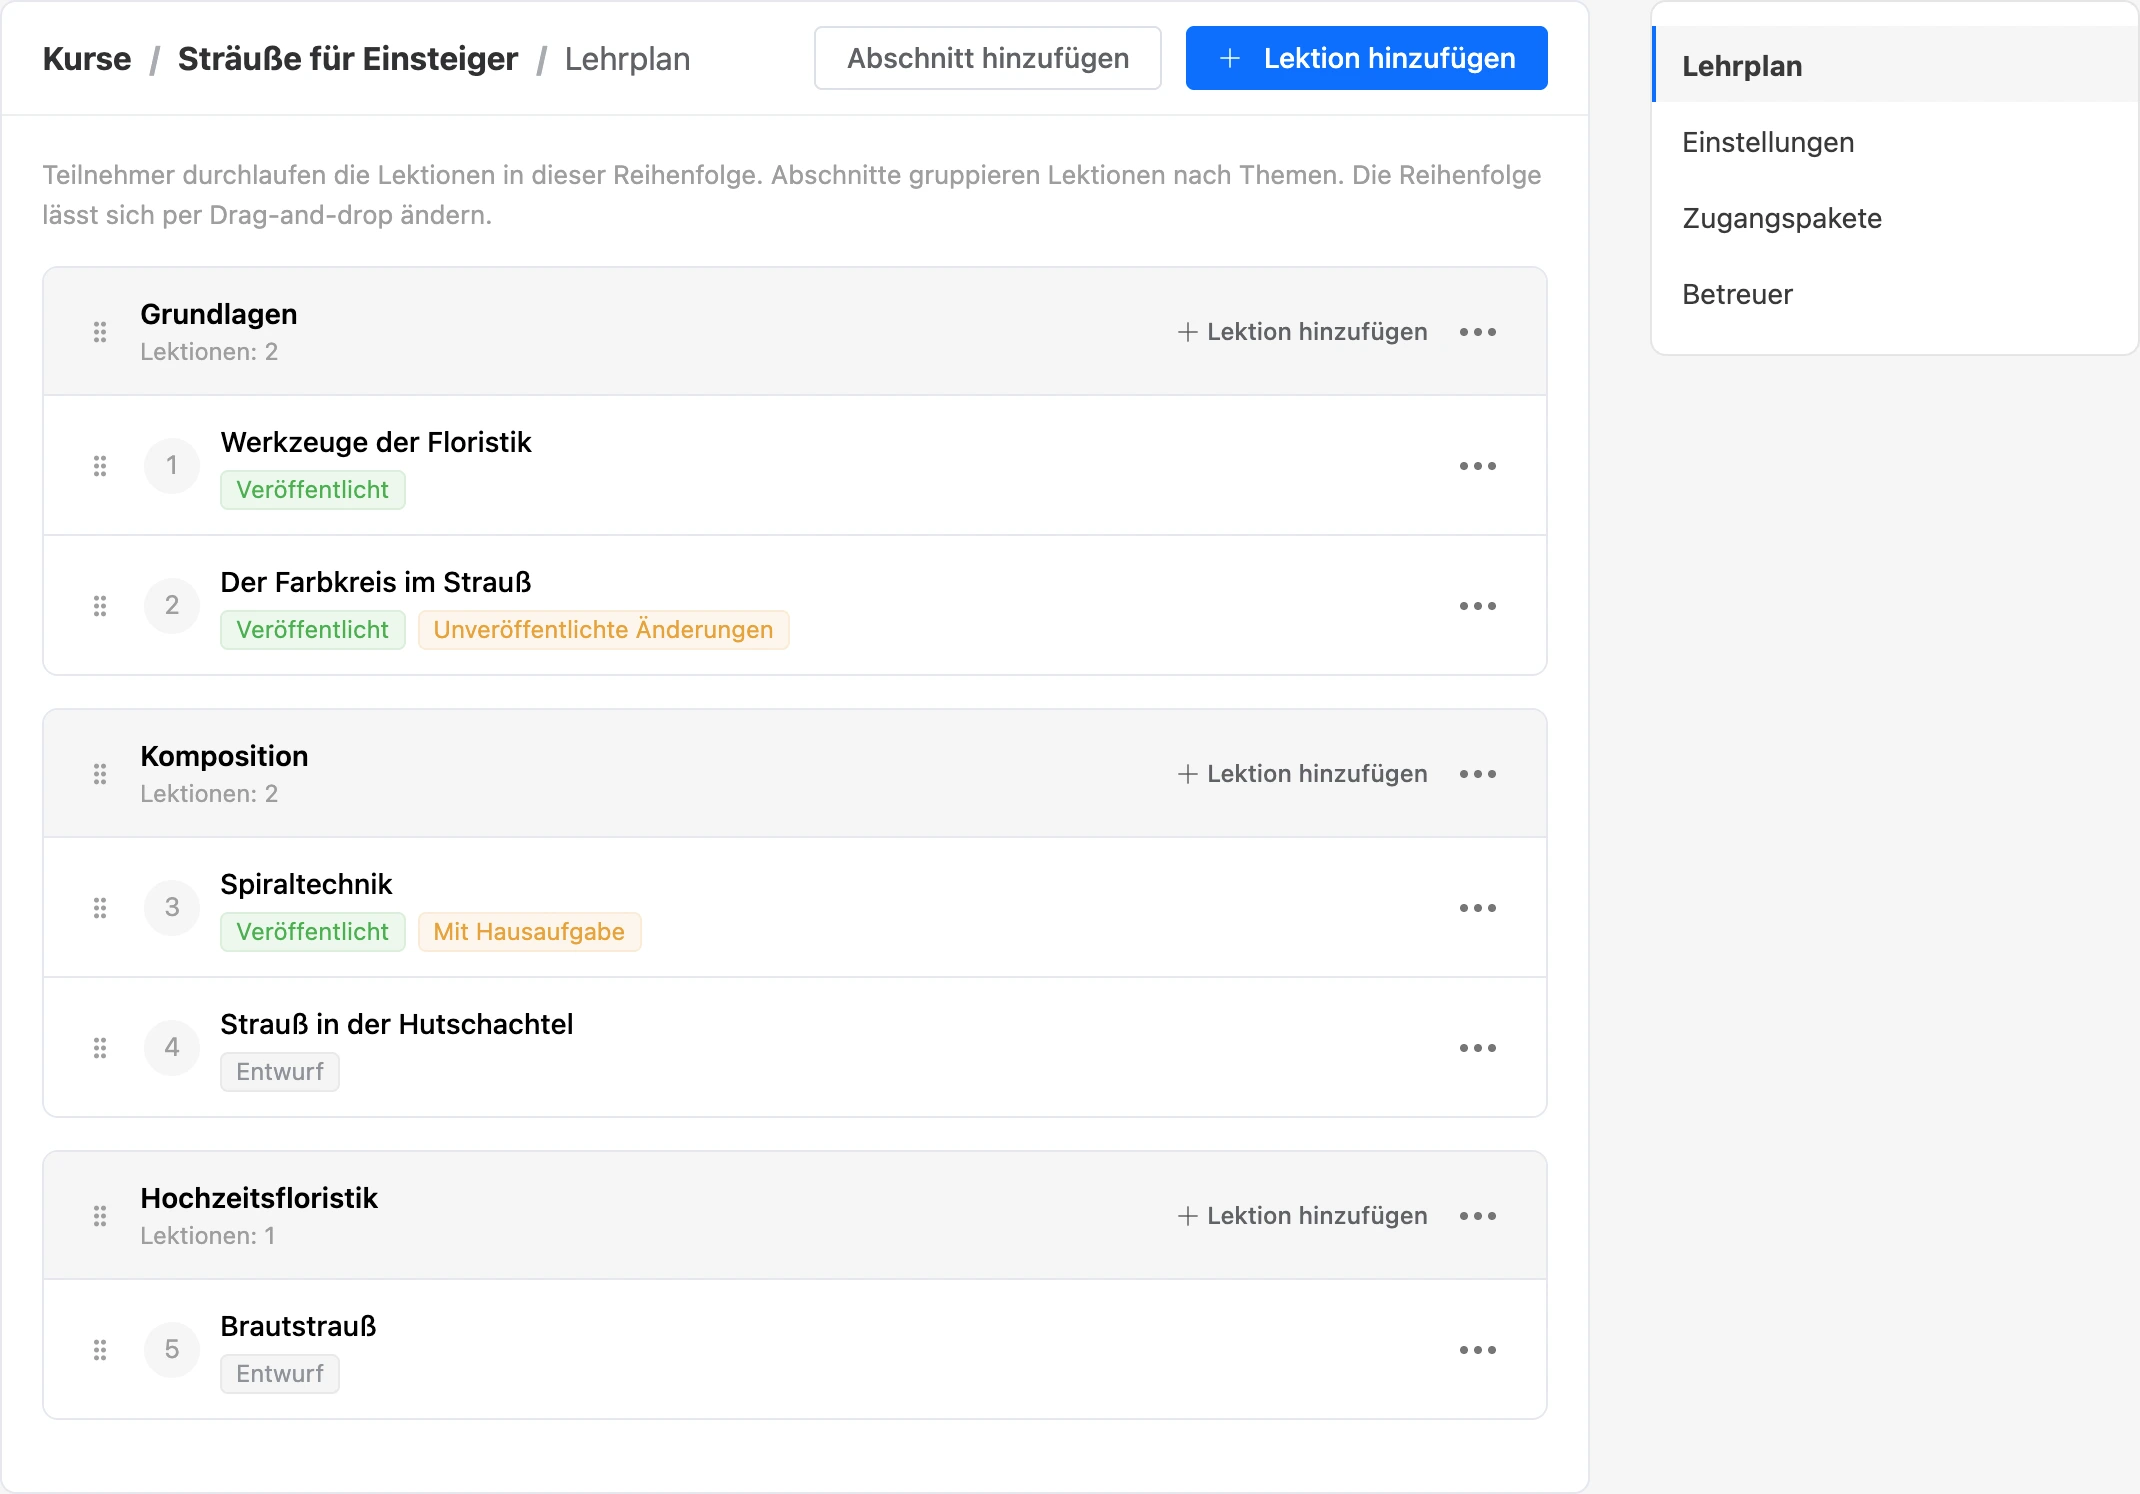Click drag handle beside Strauß in der Hutschachtel
This screenshot has height=1494, width=2140.
tap(100, 1048)
